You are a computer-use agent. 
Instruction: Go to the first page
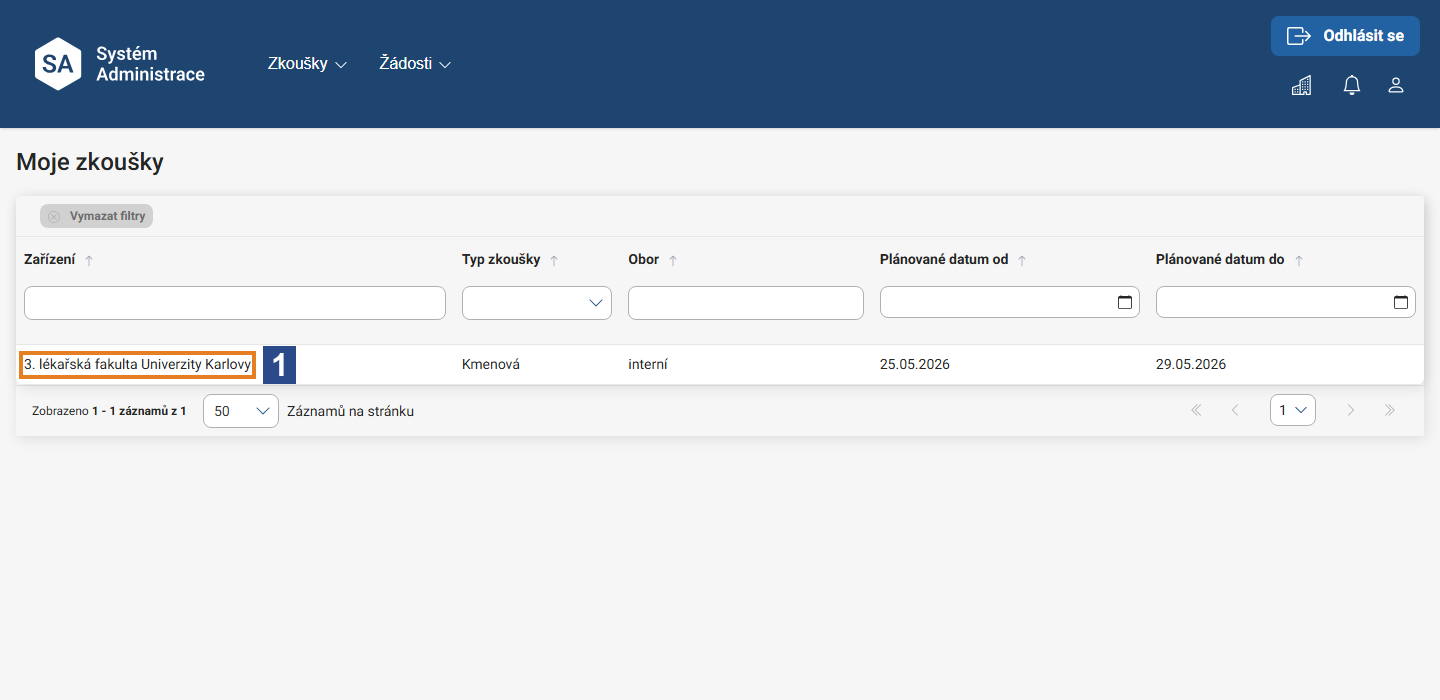pos(1196,410)
